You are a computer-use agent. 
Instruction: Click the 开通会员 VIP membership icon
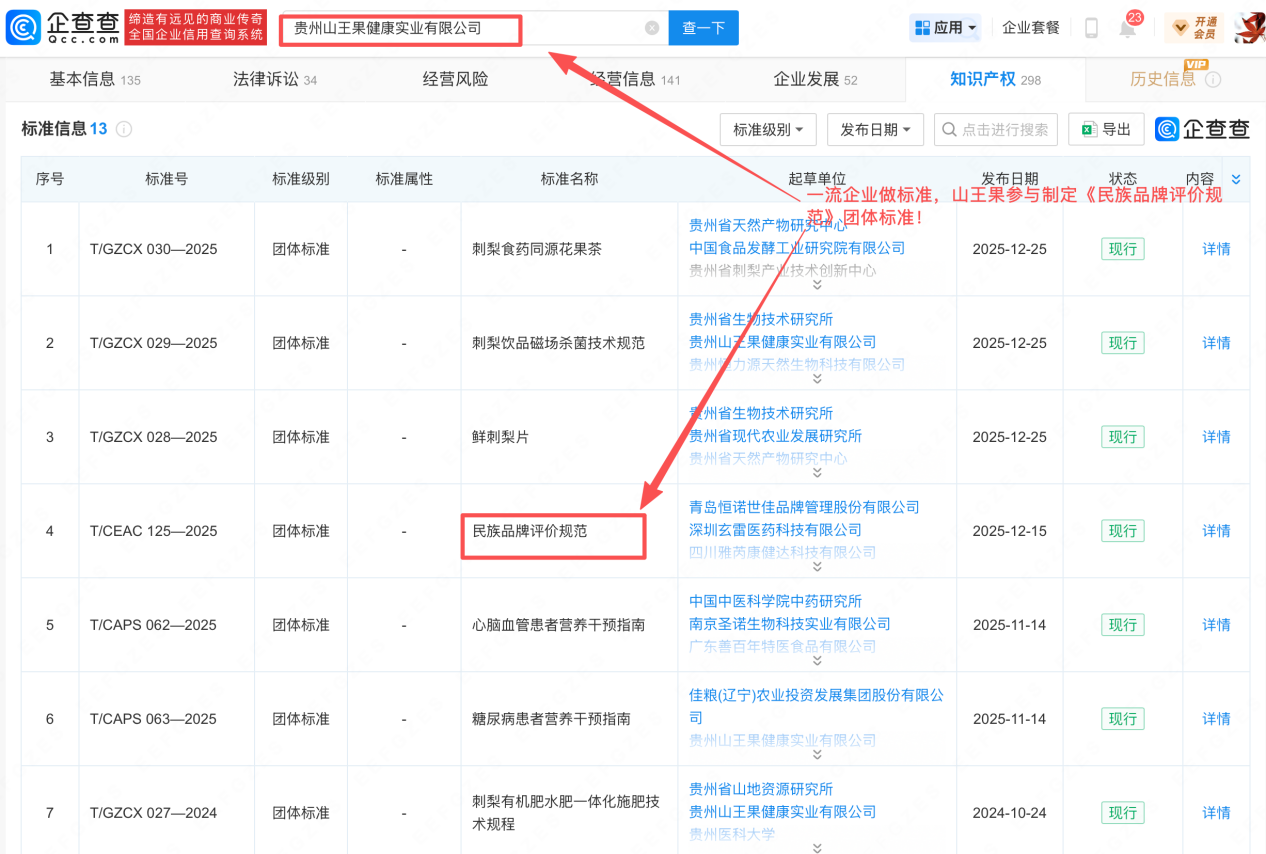(1194, 28)
